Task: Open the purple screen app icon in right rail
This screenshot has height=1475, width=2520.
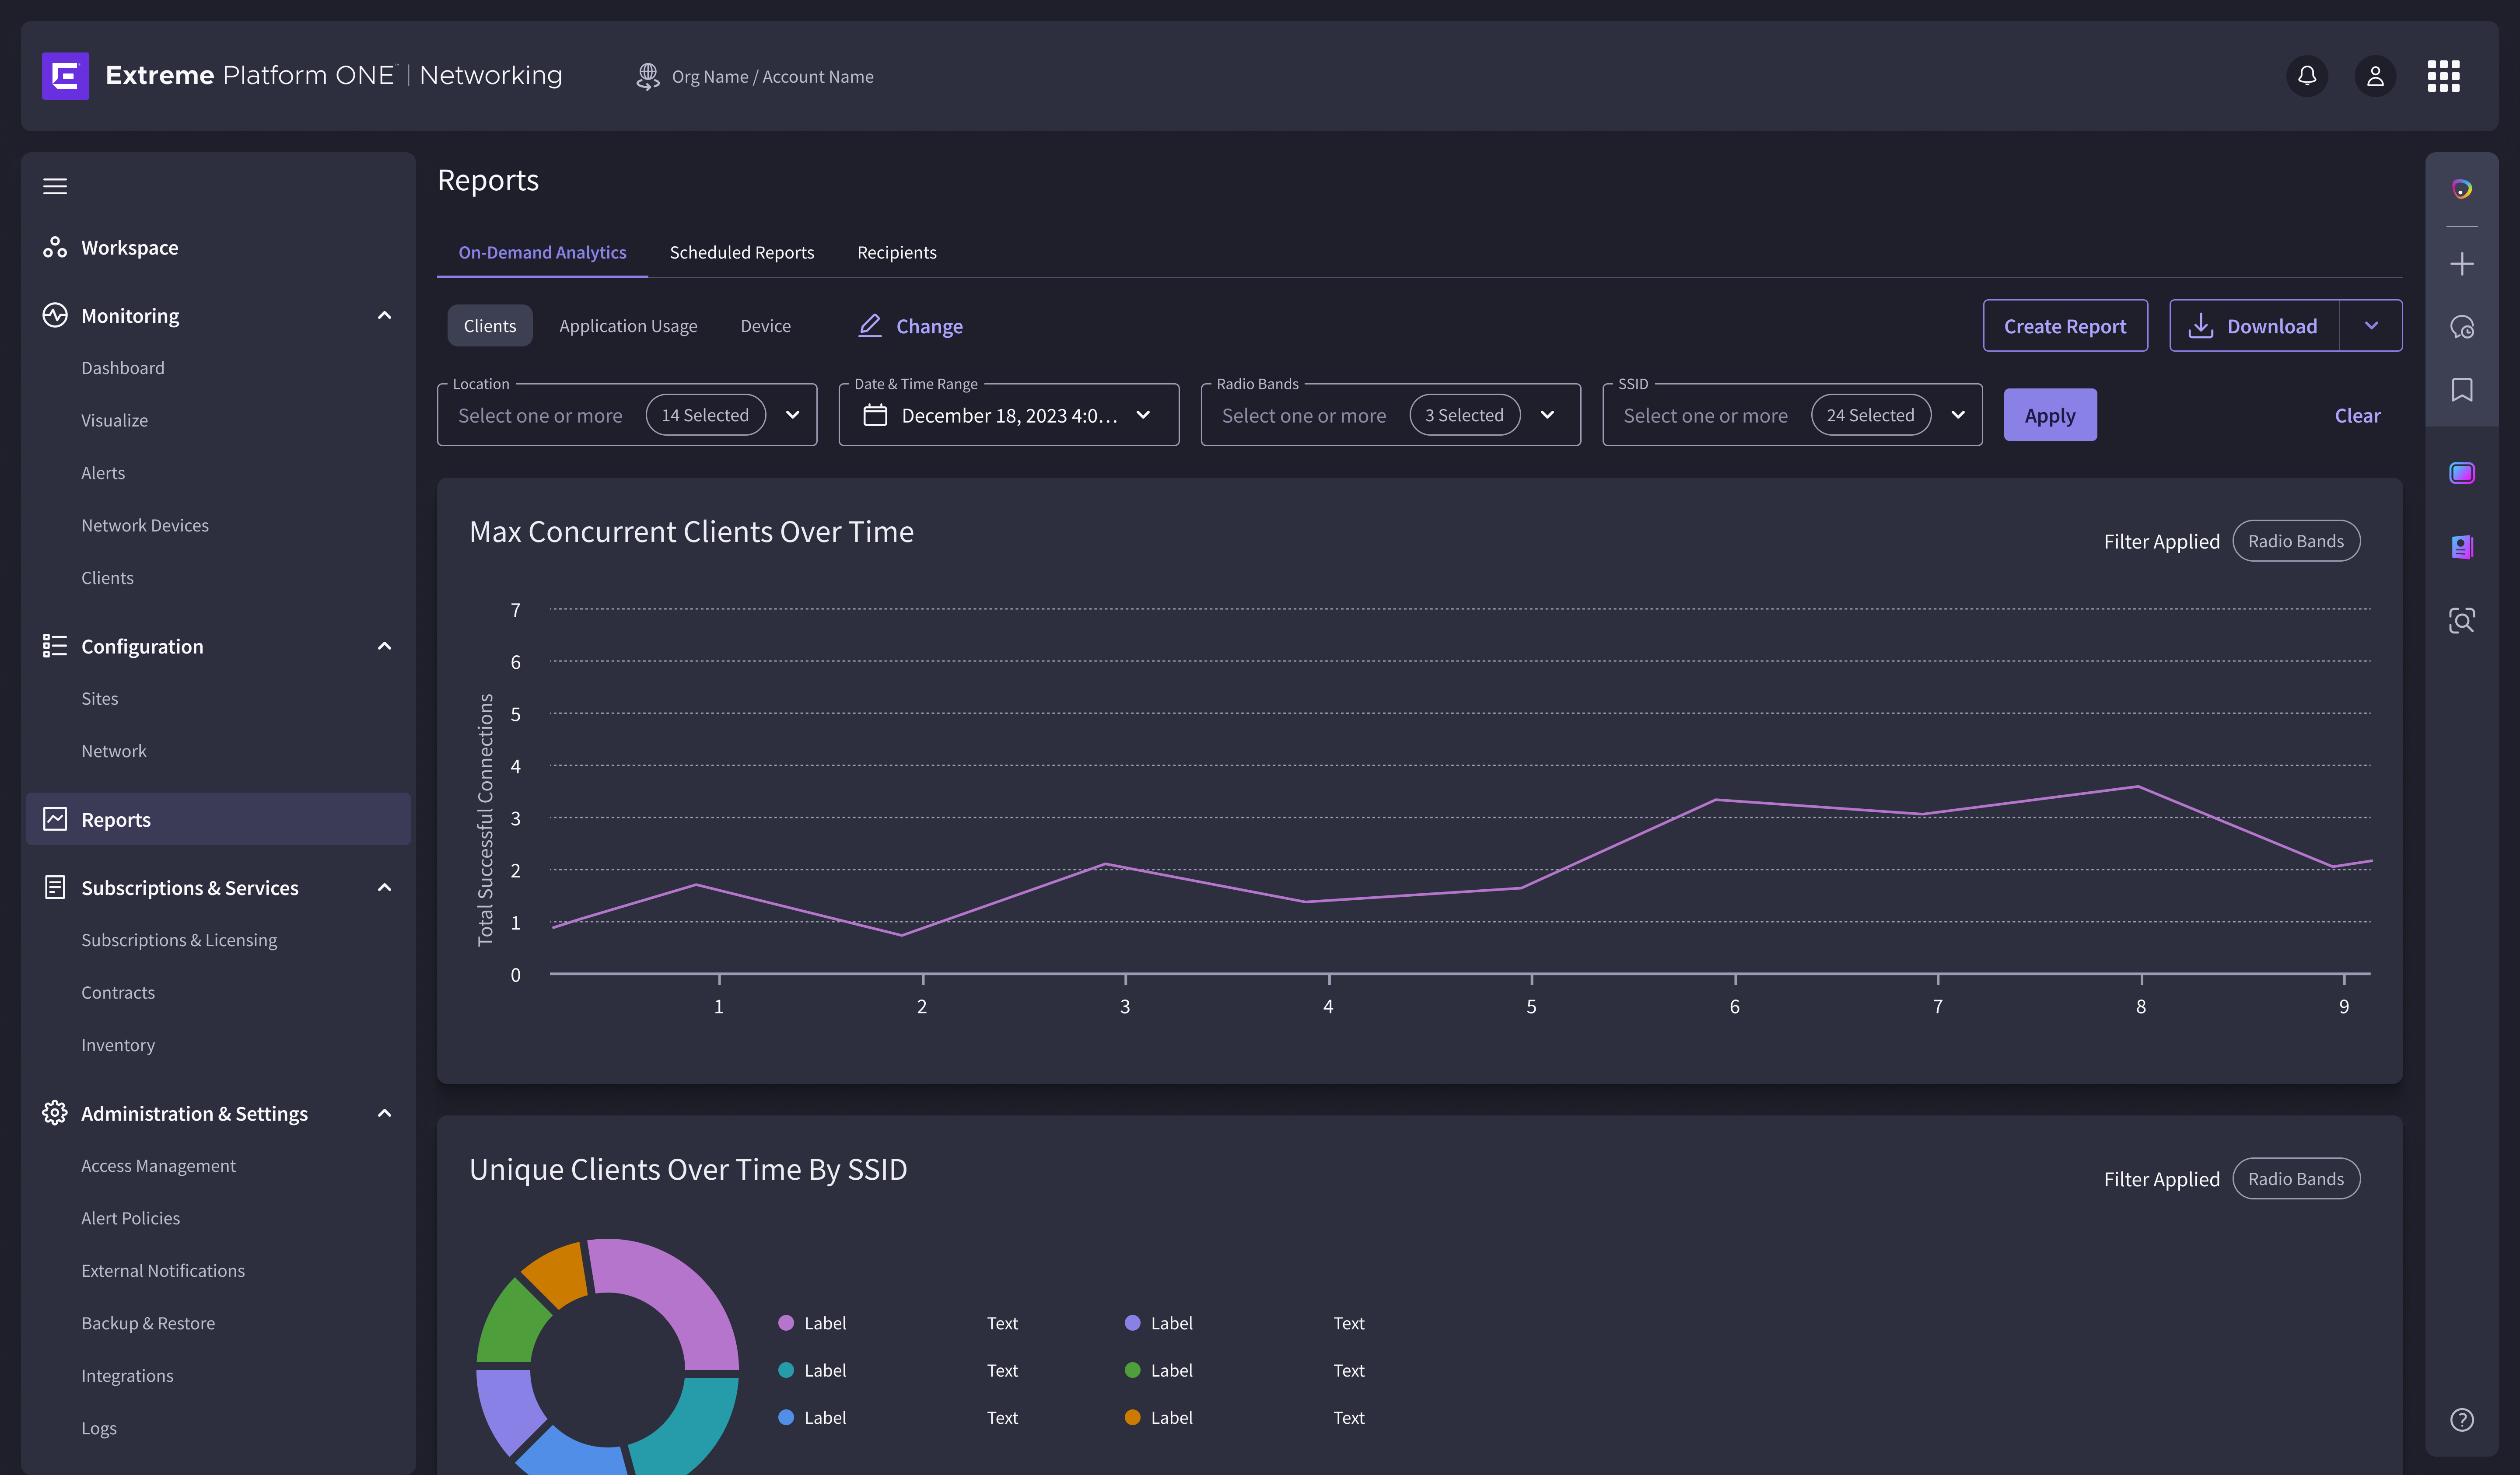Action: pos(2461,473)
